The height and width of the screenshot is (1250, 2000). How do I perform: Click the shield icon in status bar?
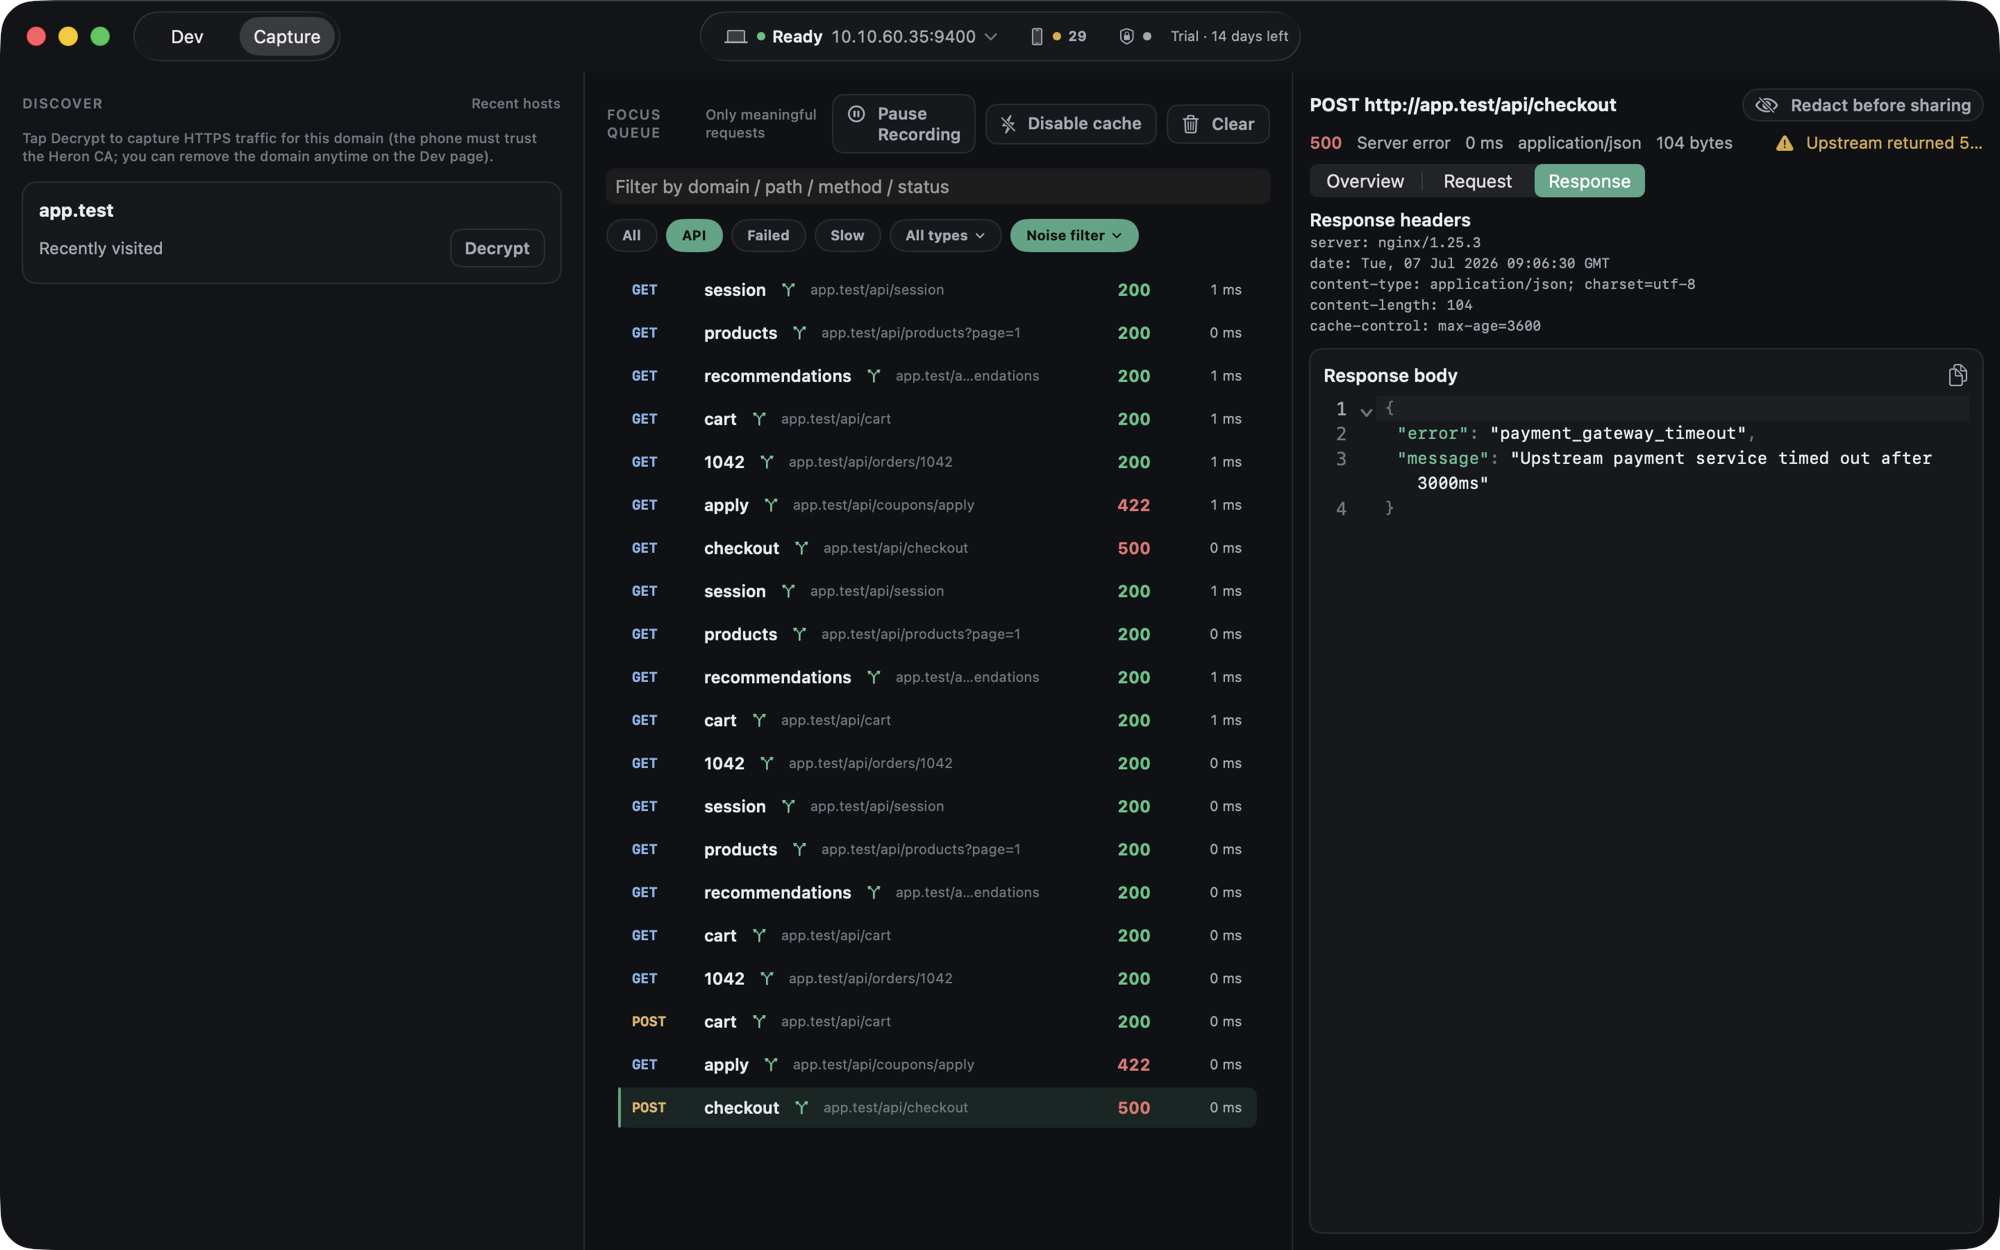(1126, 36)
